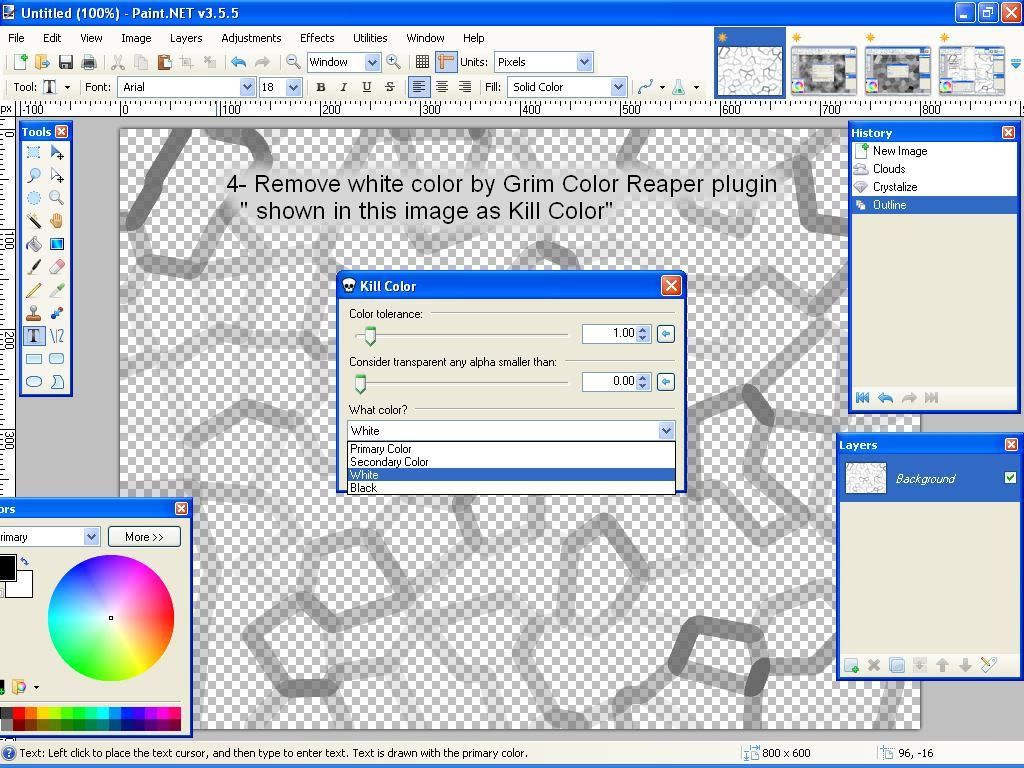Select the Paintbrush tool
Image resolution: width=1024 pixels, height=768 pixels.
pyautogui.click(x=33, y=267)
